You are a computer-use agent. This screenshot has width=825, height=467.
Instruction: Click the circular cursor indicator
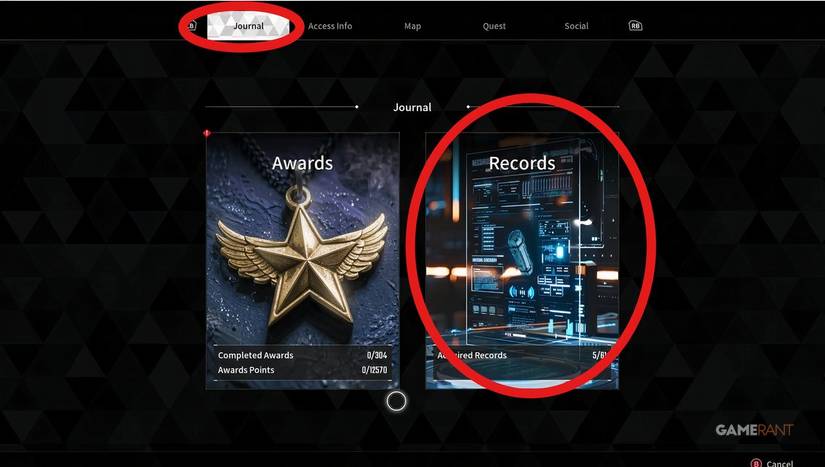(396, 401)
